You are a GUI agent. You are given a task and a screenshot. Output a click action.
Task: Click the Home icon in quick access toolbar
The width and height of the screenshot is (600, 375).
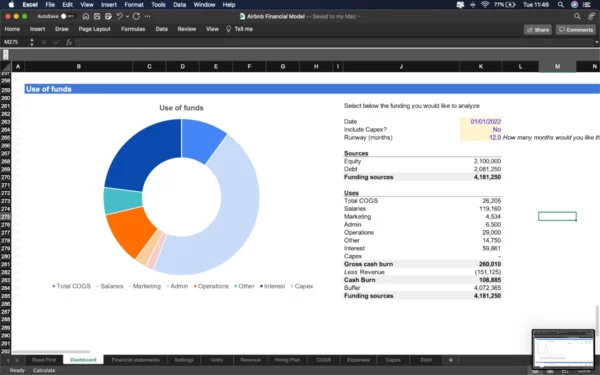[x=86, y=16]
